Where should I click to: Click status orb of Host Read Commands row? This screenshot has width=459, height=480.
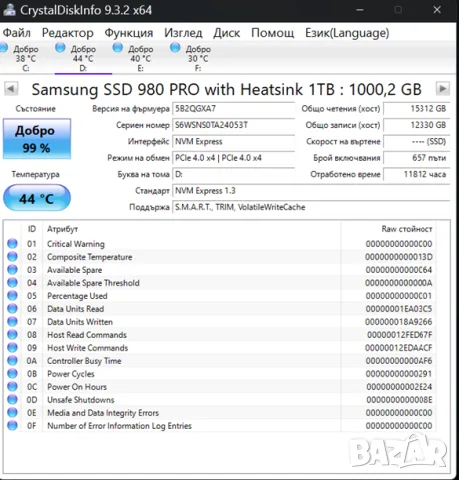pos(12,335)
